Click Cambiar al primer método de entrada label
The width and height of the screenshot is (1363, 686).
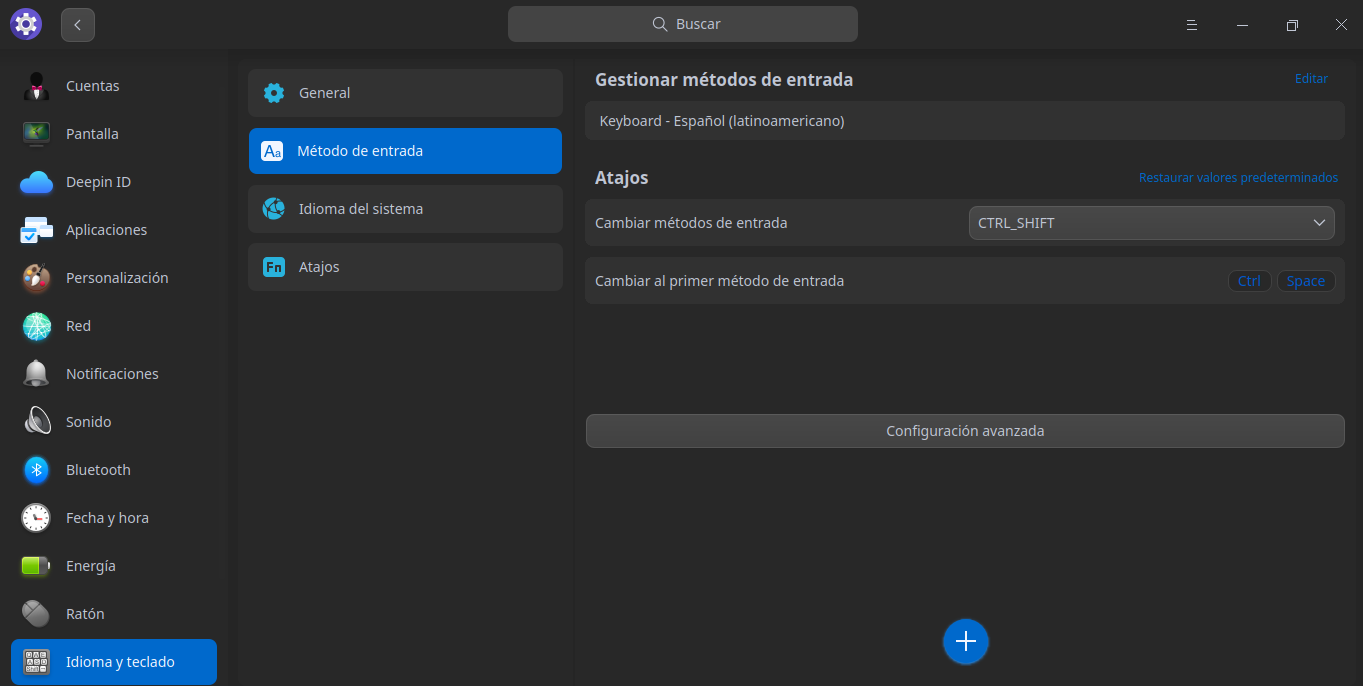(x=720, y=281)
